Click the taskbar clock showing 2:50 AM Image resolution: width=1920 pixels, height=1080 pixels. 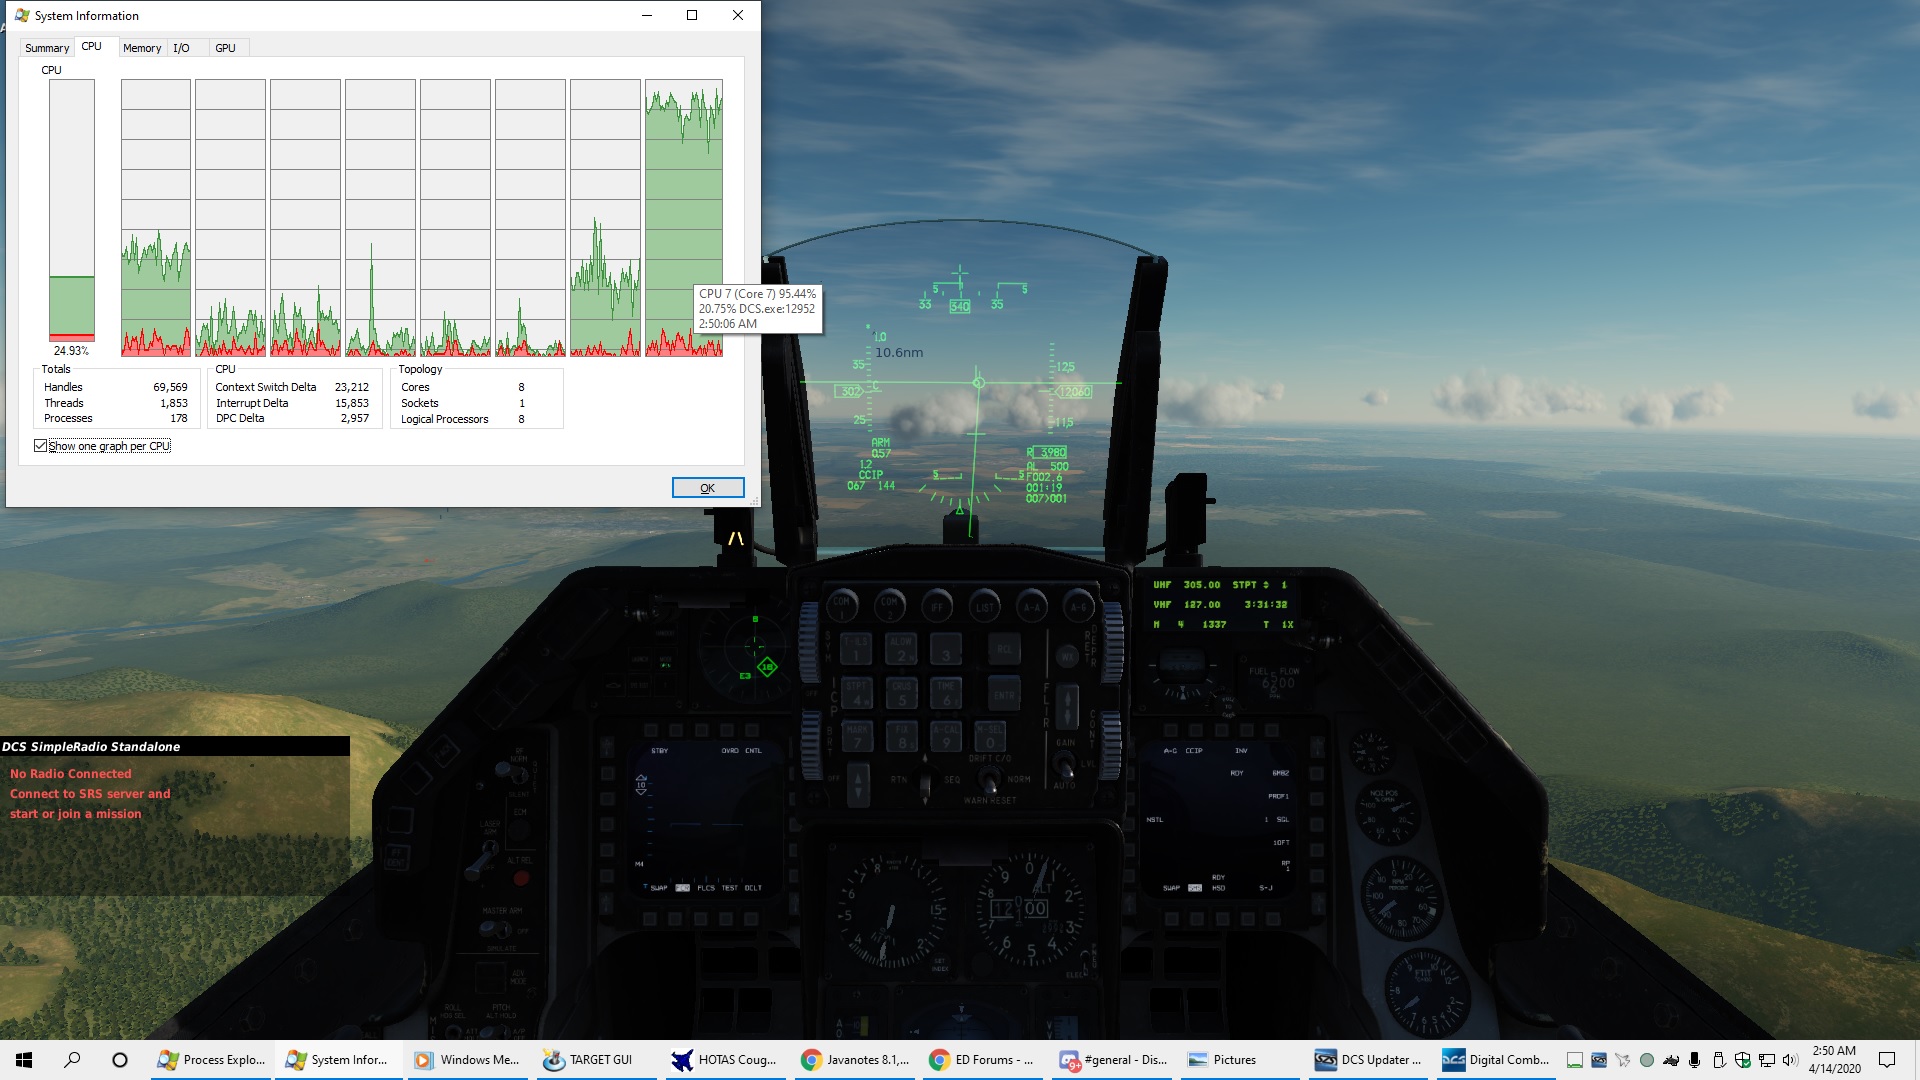point(1834,1060)
